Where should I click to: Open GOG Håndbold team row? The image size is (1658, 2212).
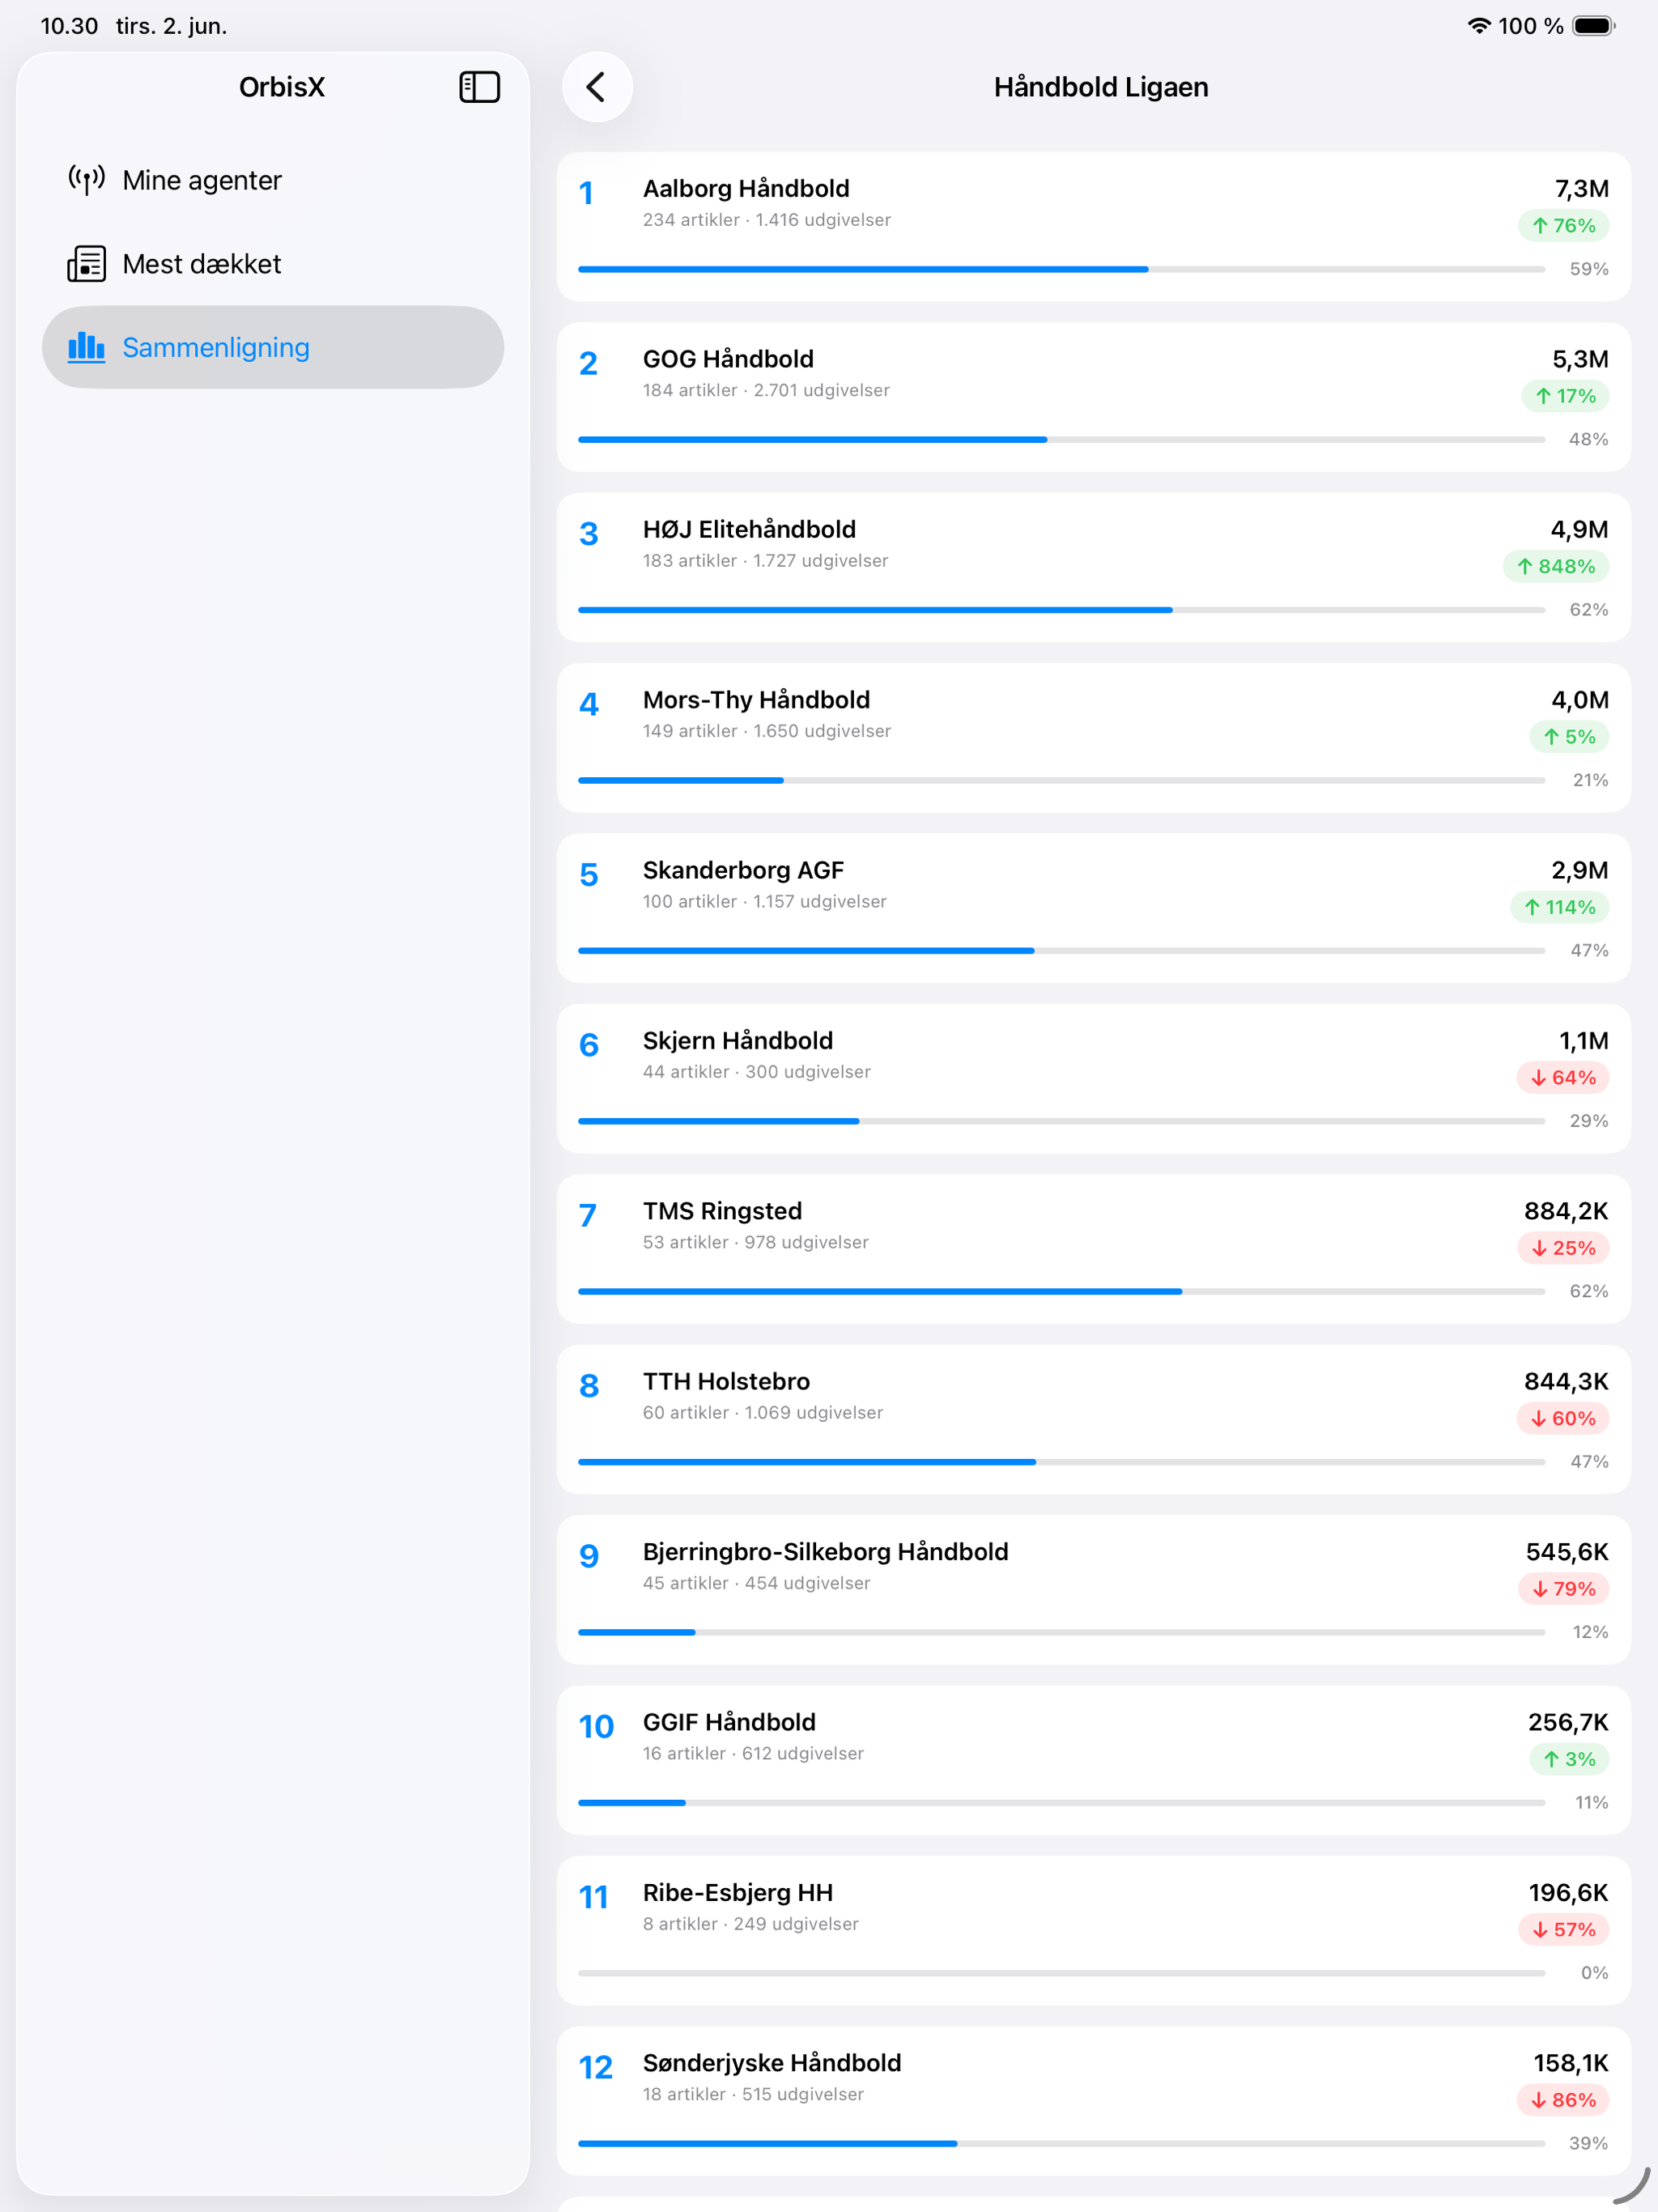tap(1094, 397)
